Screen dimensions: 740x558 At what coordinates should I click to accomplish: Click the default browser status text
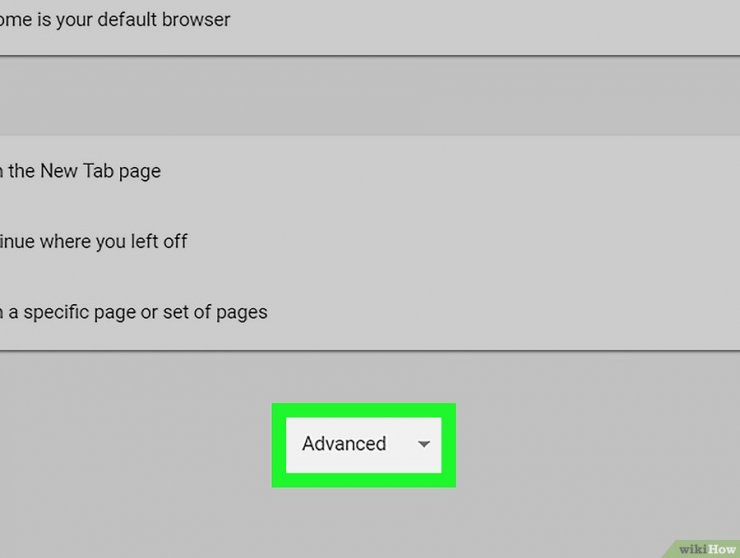point(115,20)
